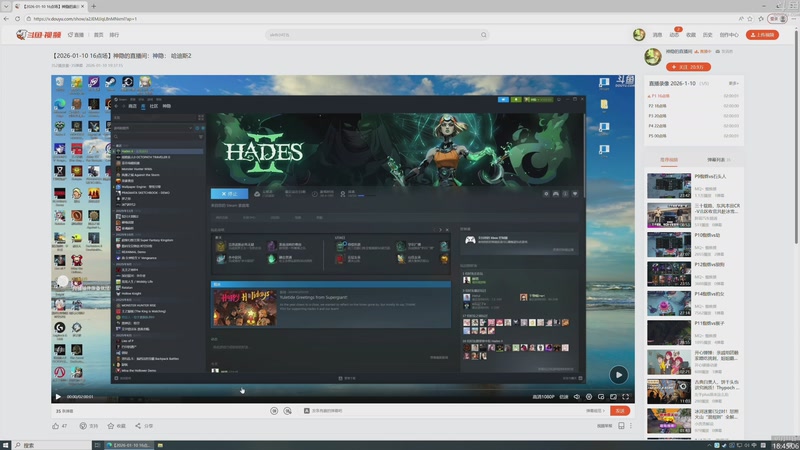
Task: Open the 消息 header link
Action: click(x=657, y=35)
